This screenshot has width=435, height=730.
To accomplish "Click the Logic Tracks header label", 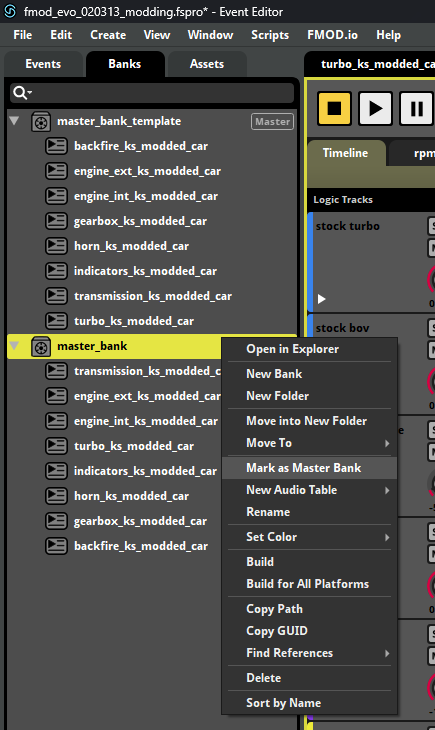I will [343, 200].
